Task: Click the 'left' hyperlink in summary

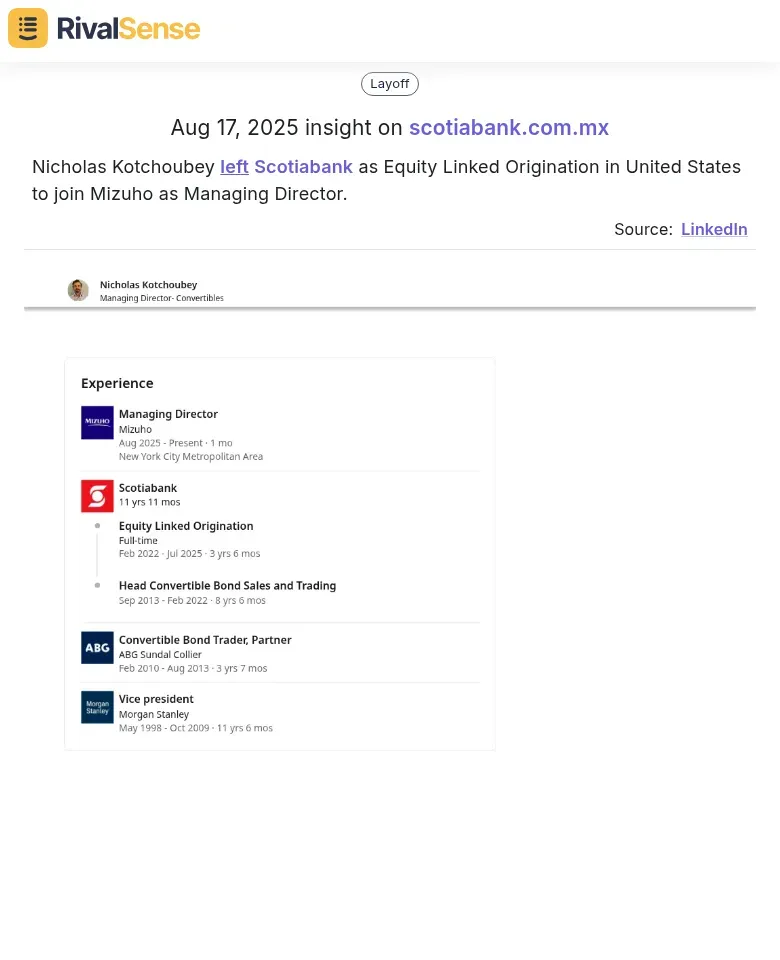Action: [x=234, y=167]
